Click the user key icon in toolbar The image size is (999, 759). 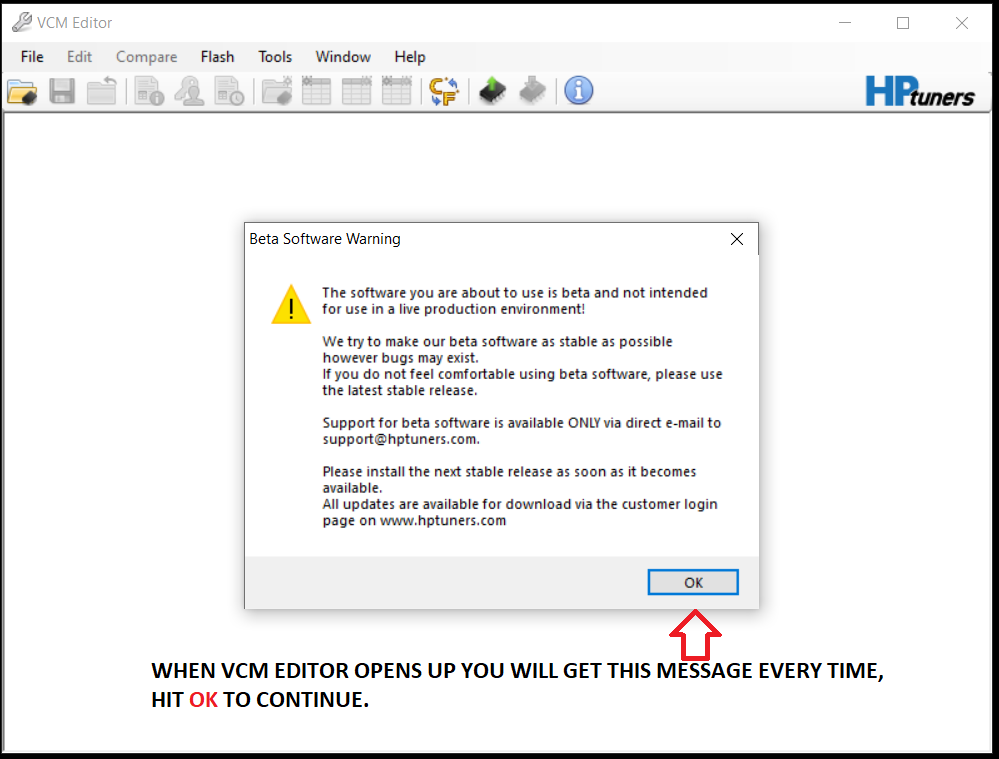coord(189,91)
